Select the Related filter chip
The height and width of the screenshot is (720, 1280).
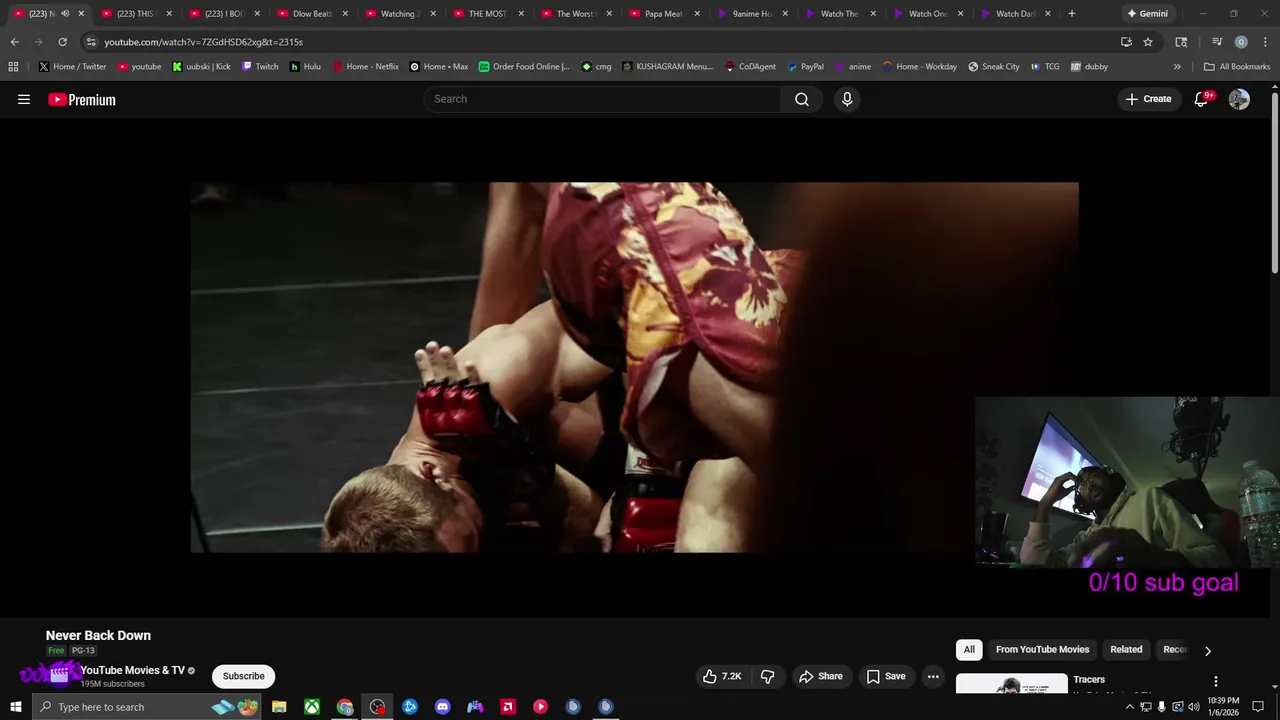(x=1126, y=650)
